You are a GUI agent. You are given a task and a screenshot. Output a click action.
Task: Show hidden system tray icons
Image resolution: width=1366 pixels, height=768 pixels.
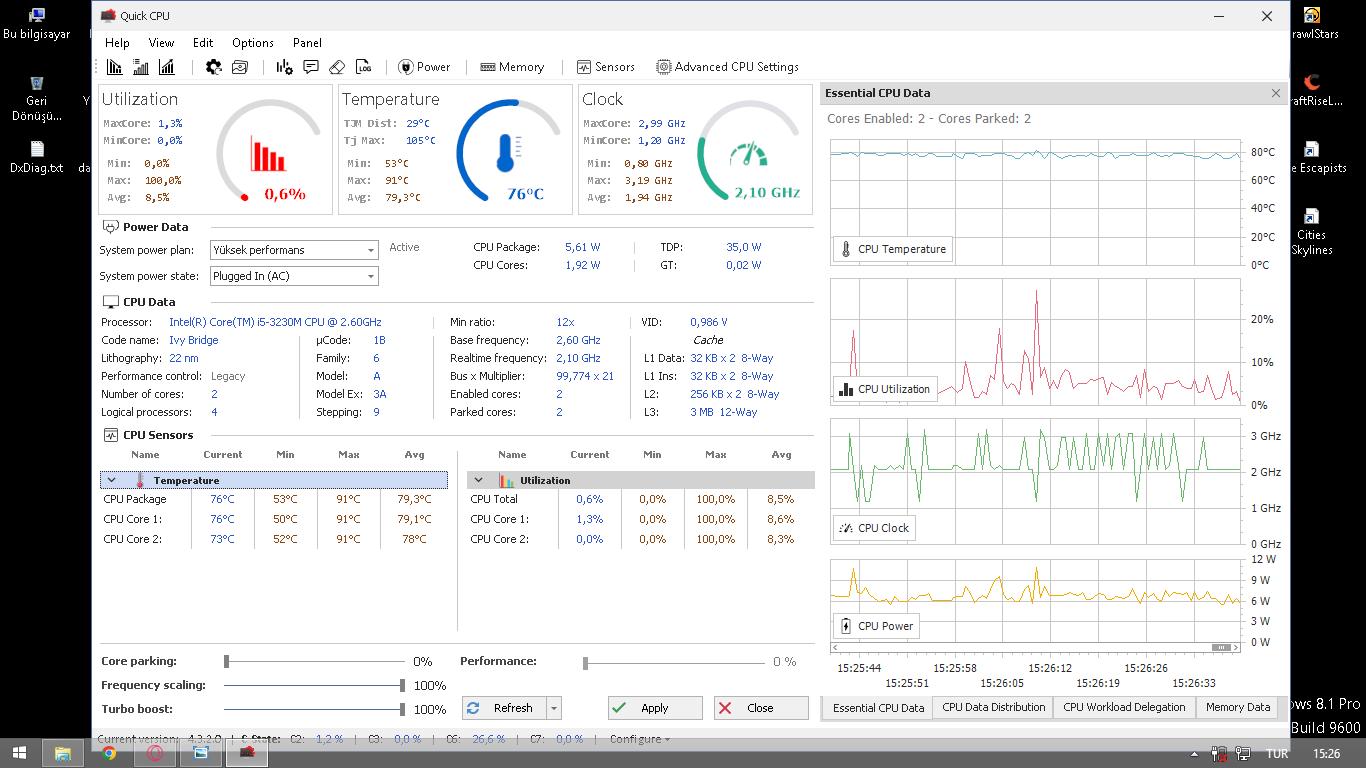point(1196,754)
